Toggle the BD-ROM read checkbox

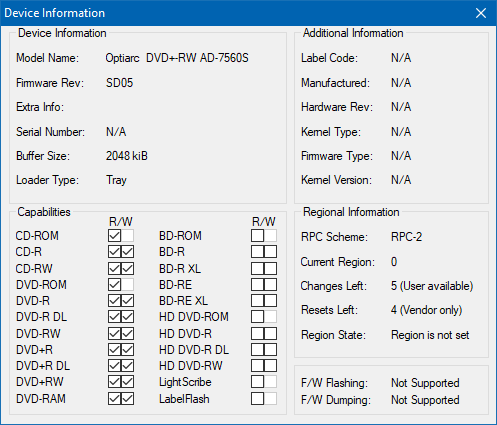coord(257,236)
